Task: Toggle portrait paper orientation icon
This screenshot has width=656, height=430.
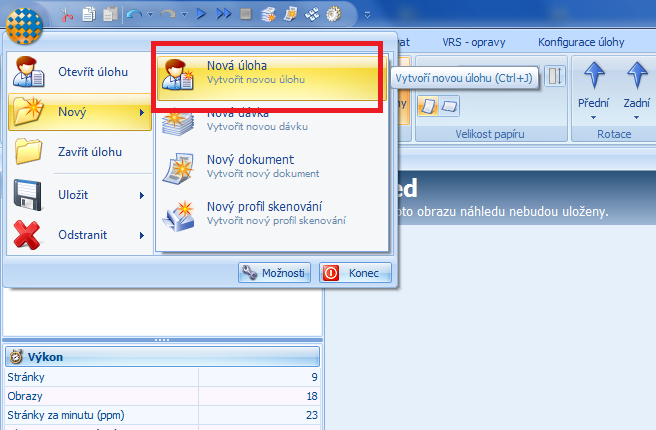Action: tap(428, 106)
